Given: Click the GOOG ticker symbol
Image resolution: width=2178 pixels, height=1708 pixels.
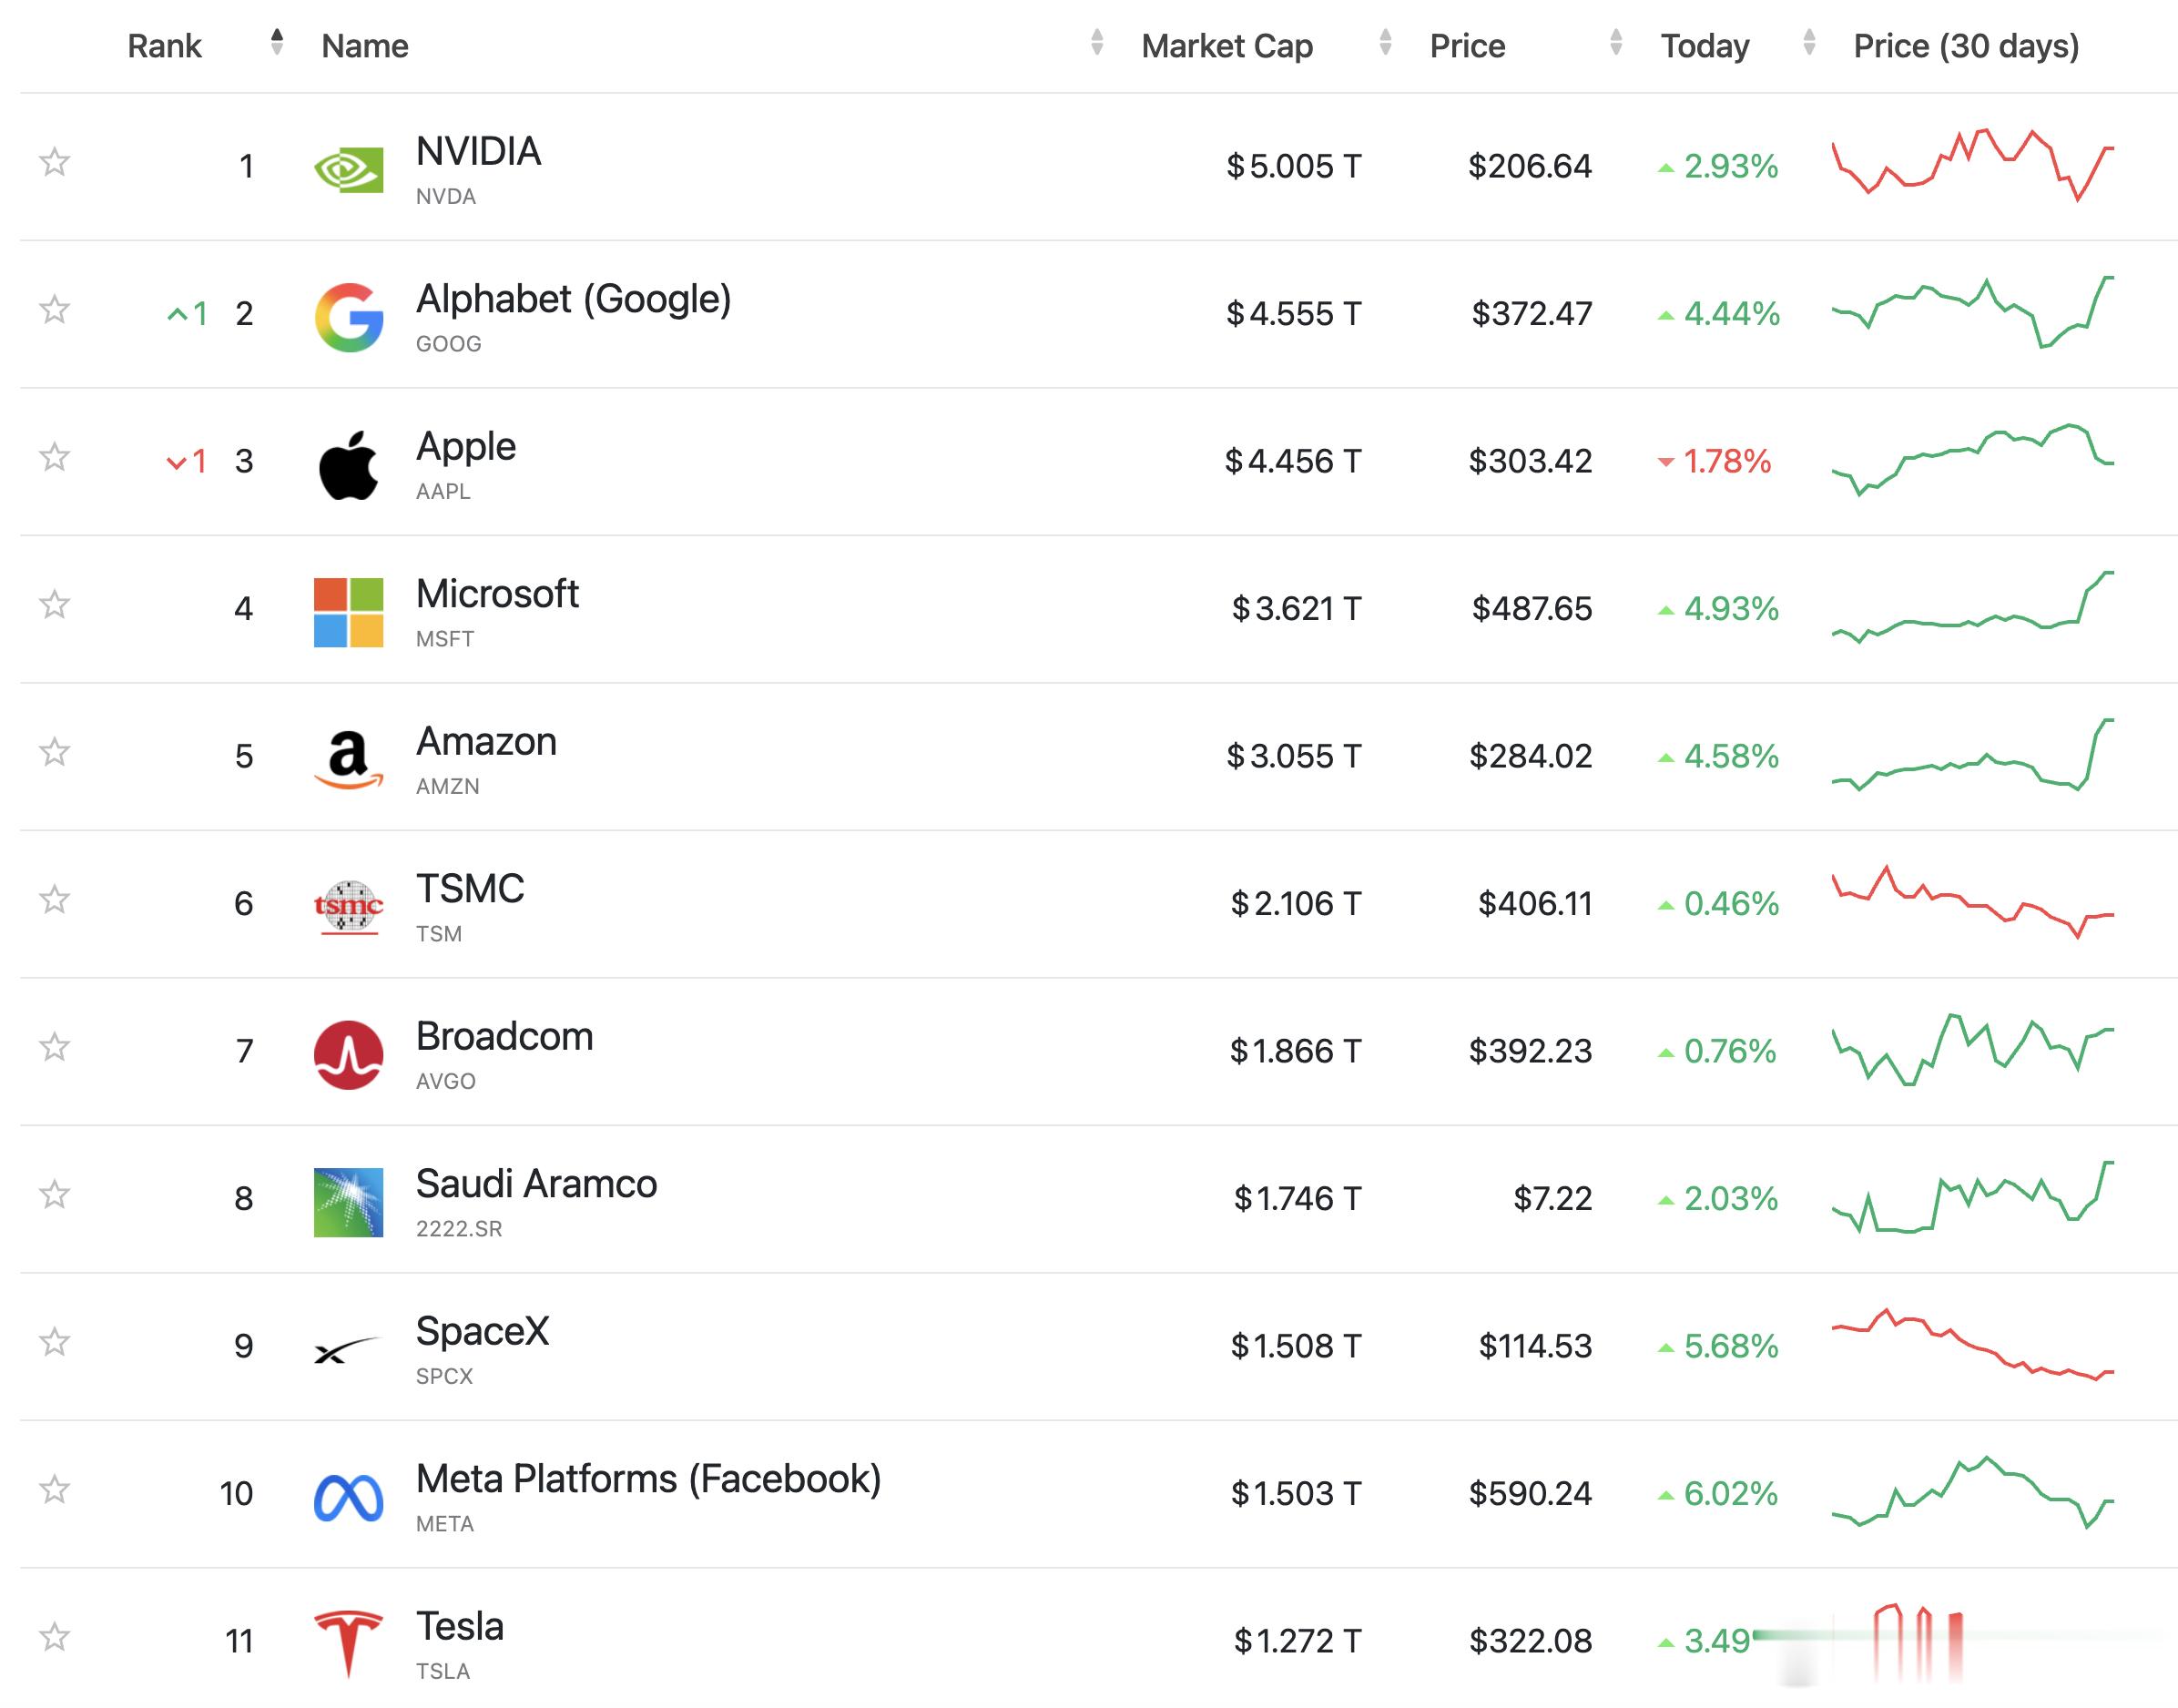Looking at the screenshot, I should click(448, 344).
